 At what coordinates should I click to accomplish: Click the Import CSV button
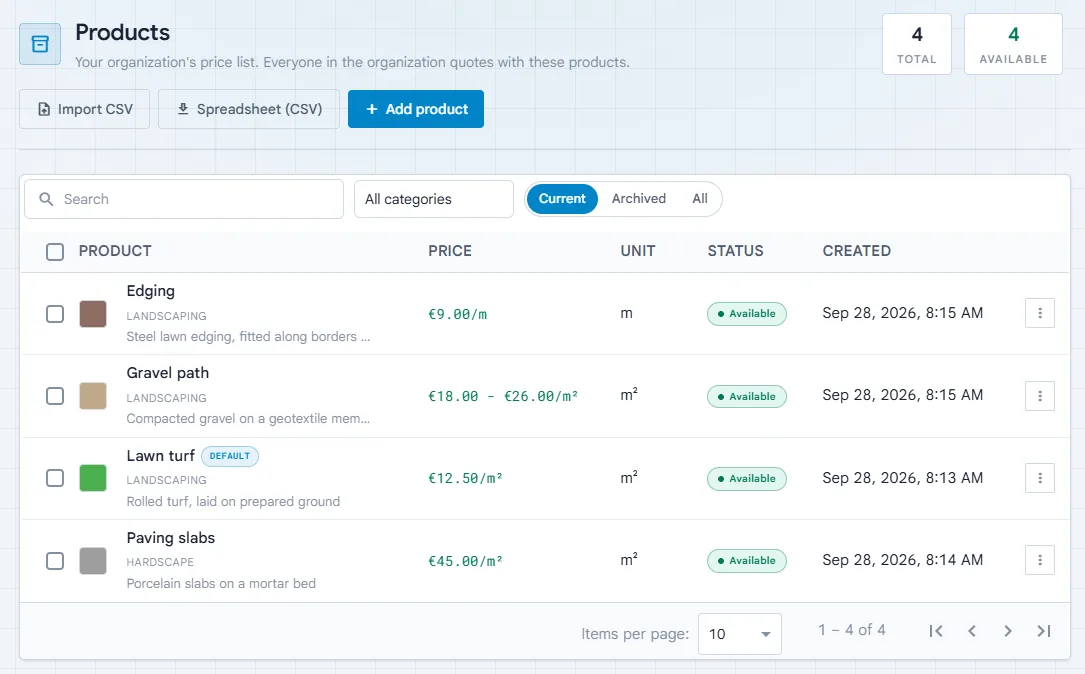pos(84,109)
